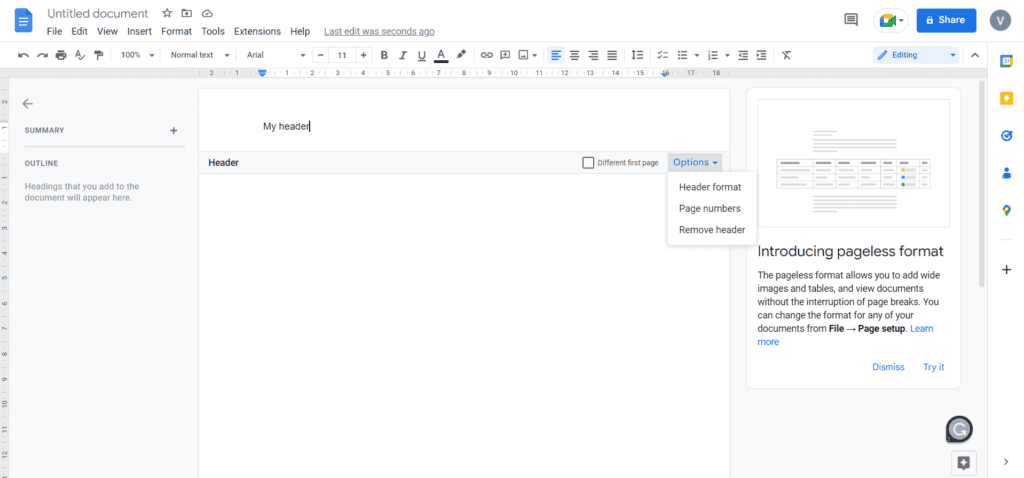Clear formatting from the text
This screenshot has width=1024, height=478.
(786, 55)
